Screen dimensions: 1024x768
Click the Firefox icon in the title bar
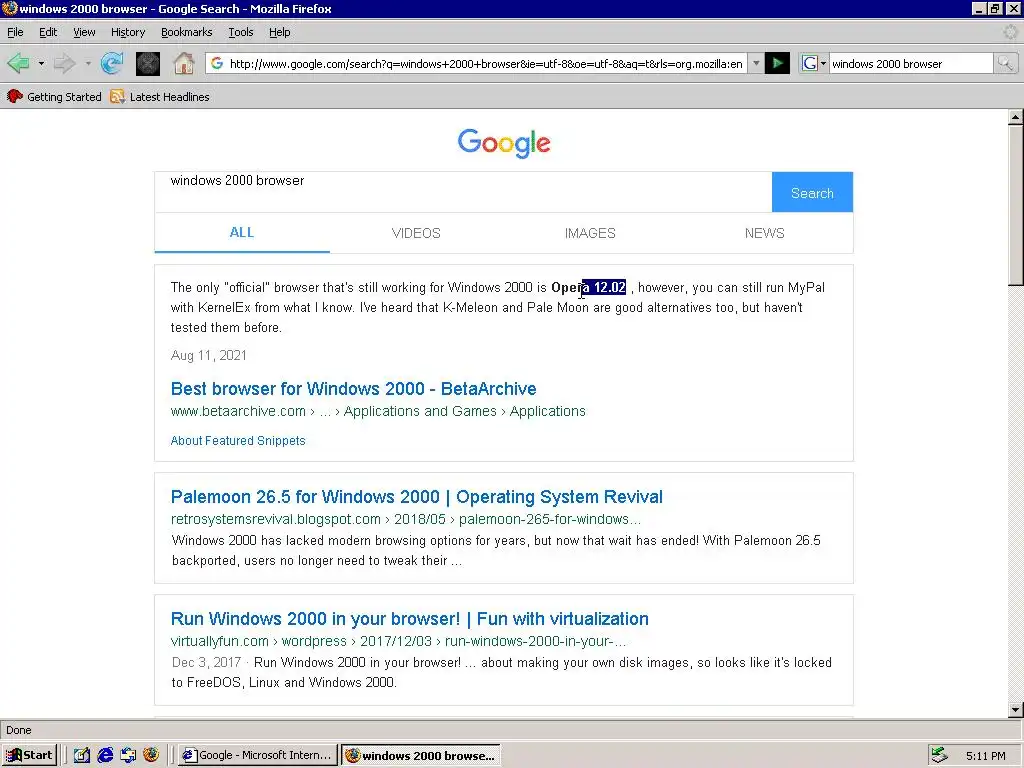(9, 8)
